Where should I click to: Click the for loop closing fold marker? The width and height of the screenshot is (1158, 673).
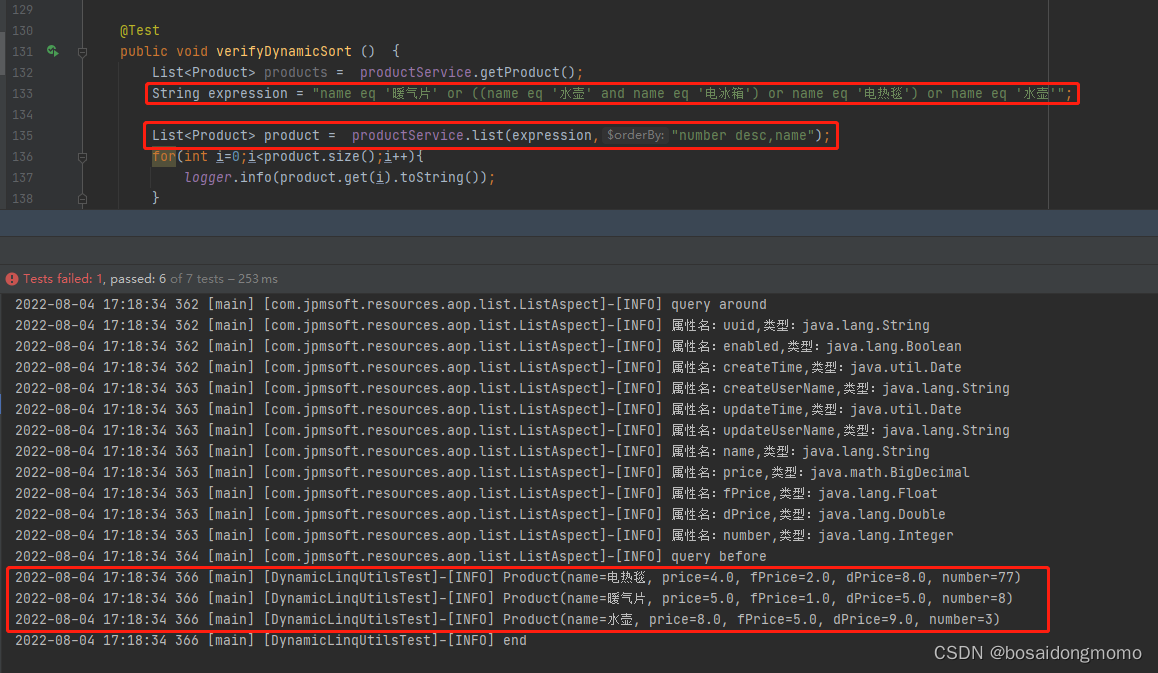point(82,199)
